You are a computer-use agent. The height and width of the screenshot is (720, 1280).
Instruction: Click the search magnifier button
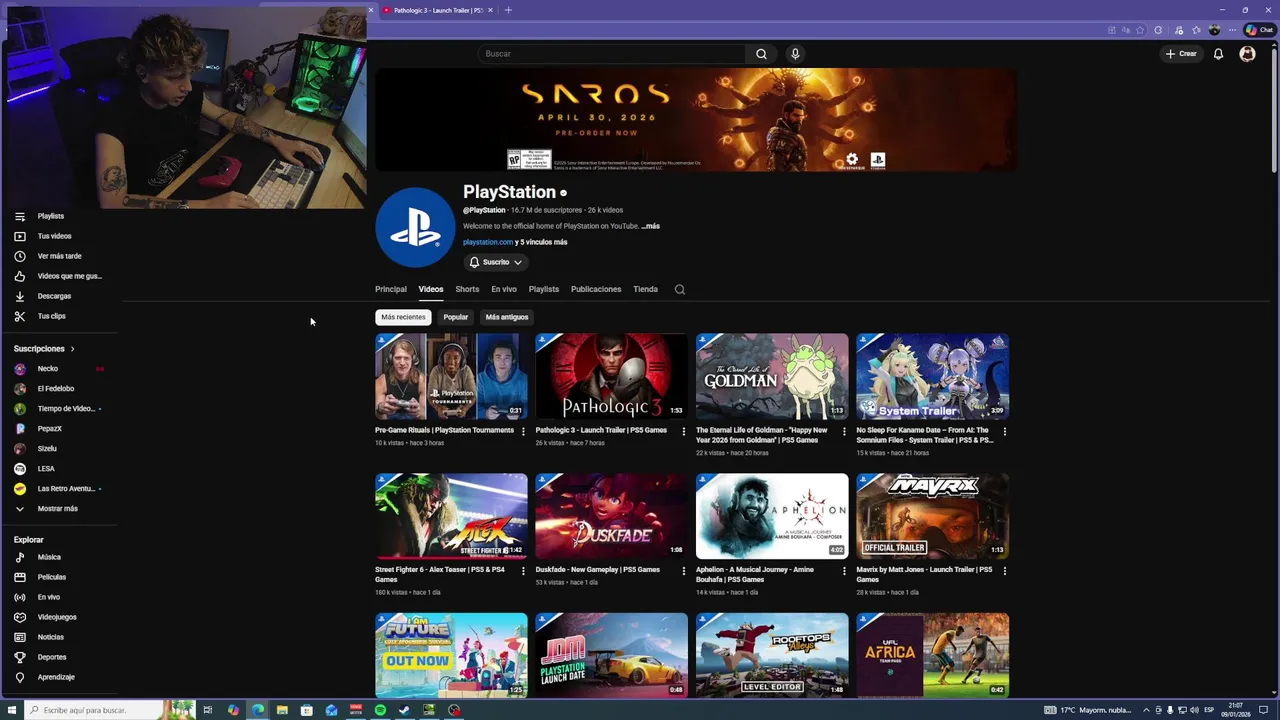pyautogui.click(x=761, y=54)
